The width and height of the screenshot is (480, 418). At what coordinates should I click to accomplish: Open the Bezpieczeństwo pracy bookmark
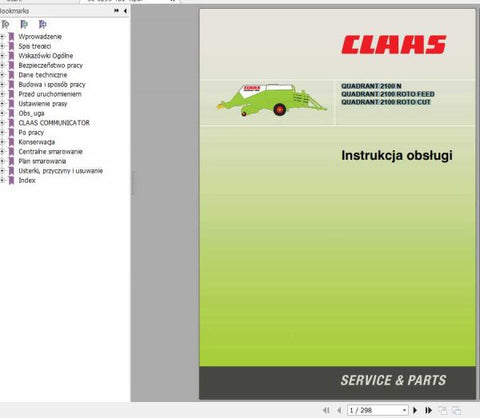(51, 65)
